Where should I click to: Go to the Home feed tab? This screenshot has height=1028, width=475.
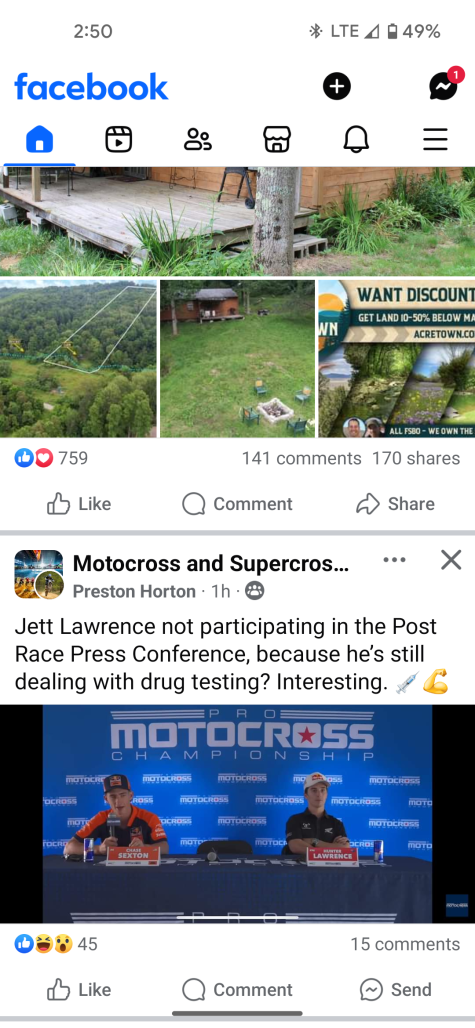(39, 139)
